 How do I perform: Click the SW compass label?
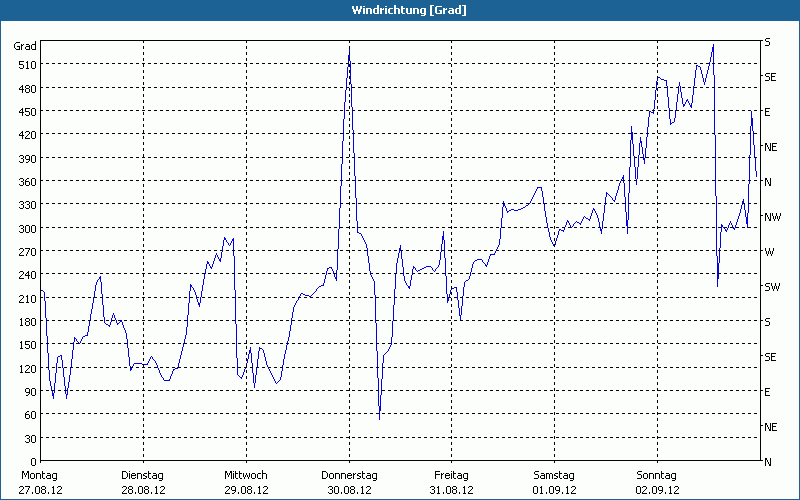[x=772, y=287]
